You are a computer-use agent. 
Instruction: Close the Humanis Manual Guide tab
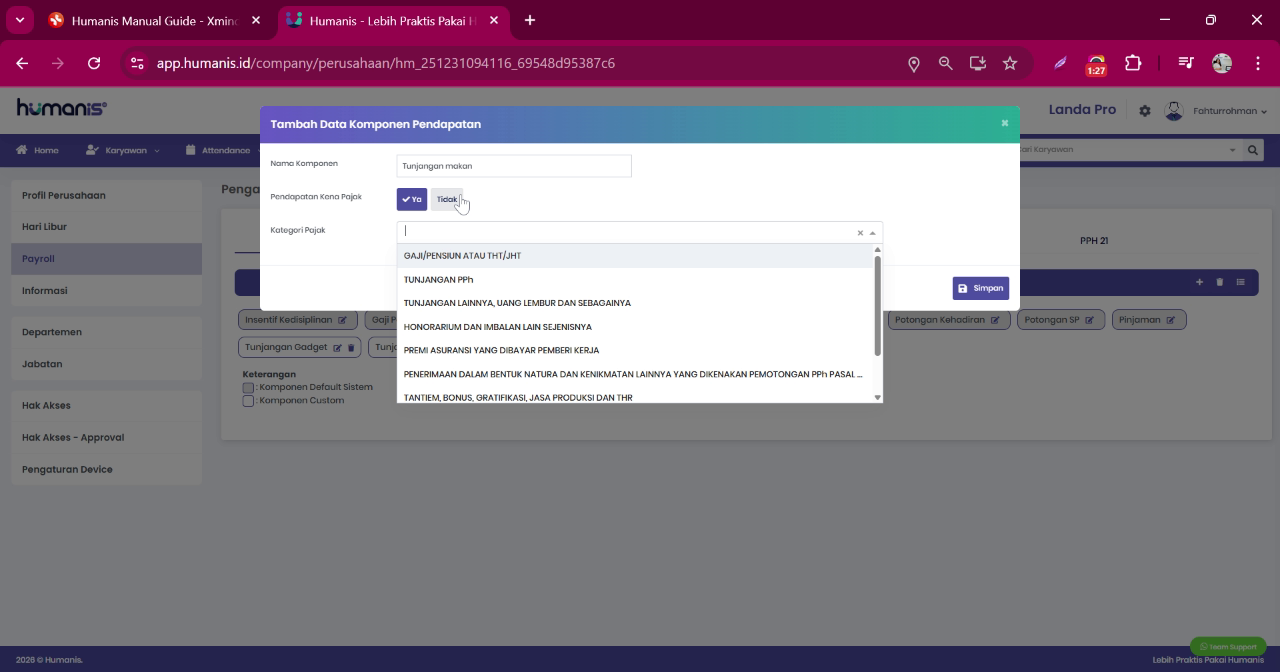coord(256,20)
